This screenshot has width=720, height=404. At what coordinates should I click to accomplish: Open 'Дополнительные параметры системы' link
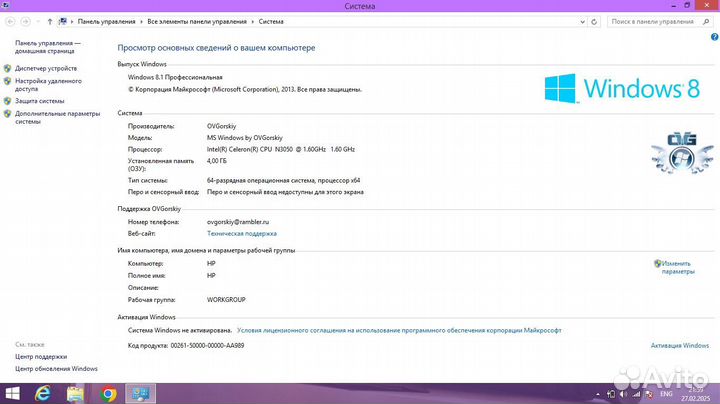click(x=57, y=118)
